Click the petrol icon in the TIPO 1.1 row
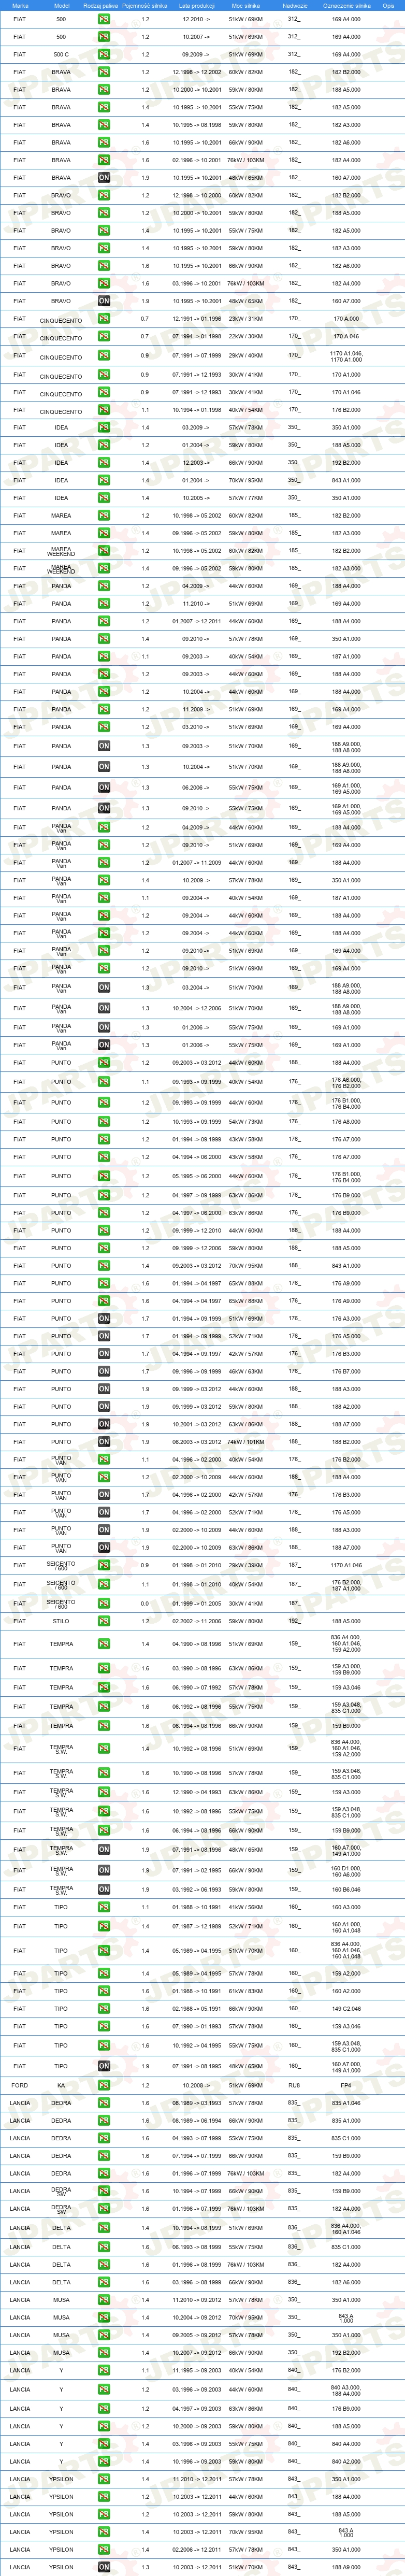Image resolution: width=405 pixels, height=2576 pixels. 104,1907
